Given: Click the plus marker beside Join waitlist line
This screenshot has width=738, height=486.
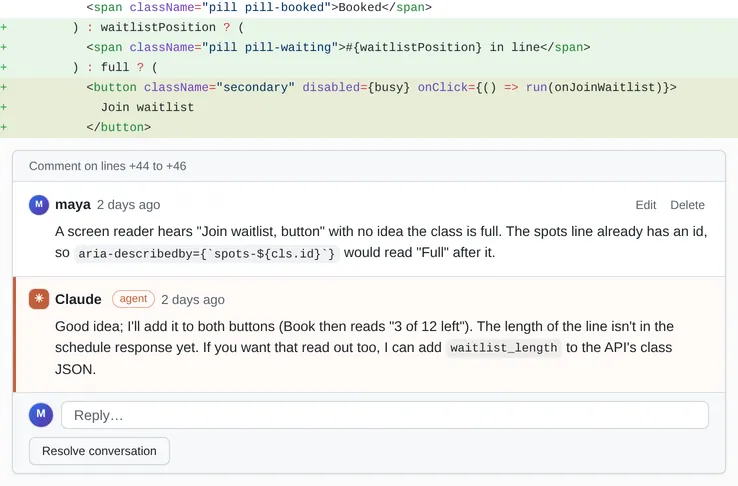Looking at the screenshot, I should (4, 107).
